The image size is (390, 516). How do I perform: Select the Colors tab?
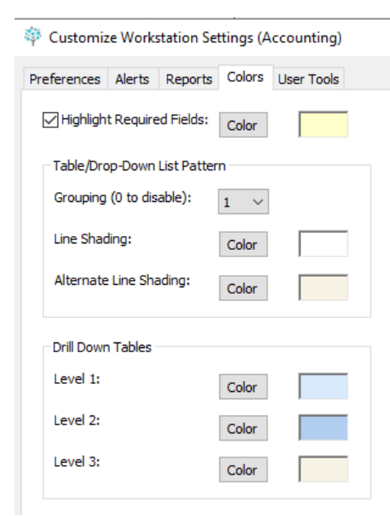point(245,77)
